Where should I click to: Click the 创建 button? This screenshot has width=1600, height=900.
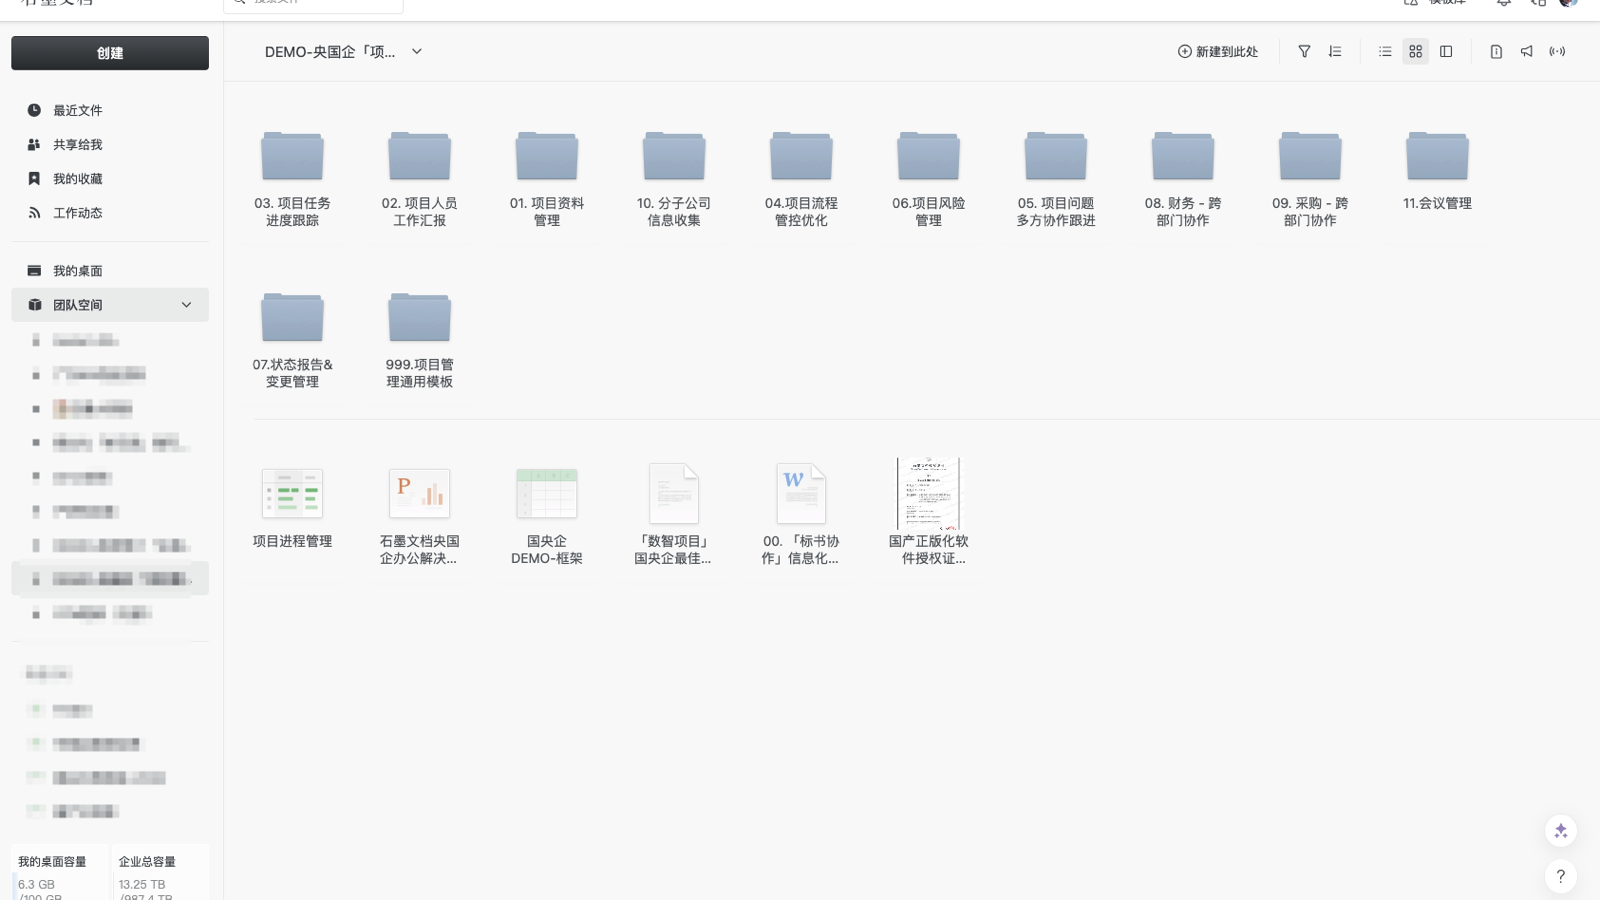110,53
